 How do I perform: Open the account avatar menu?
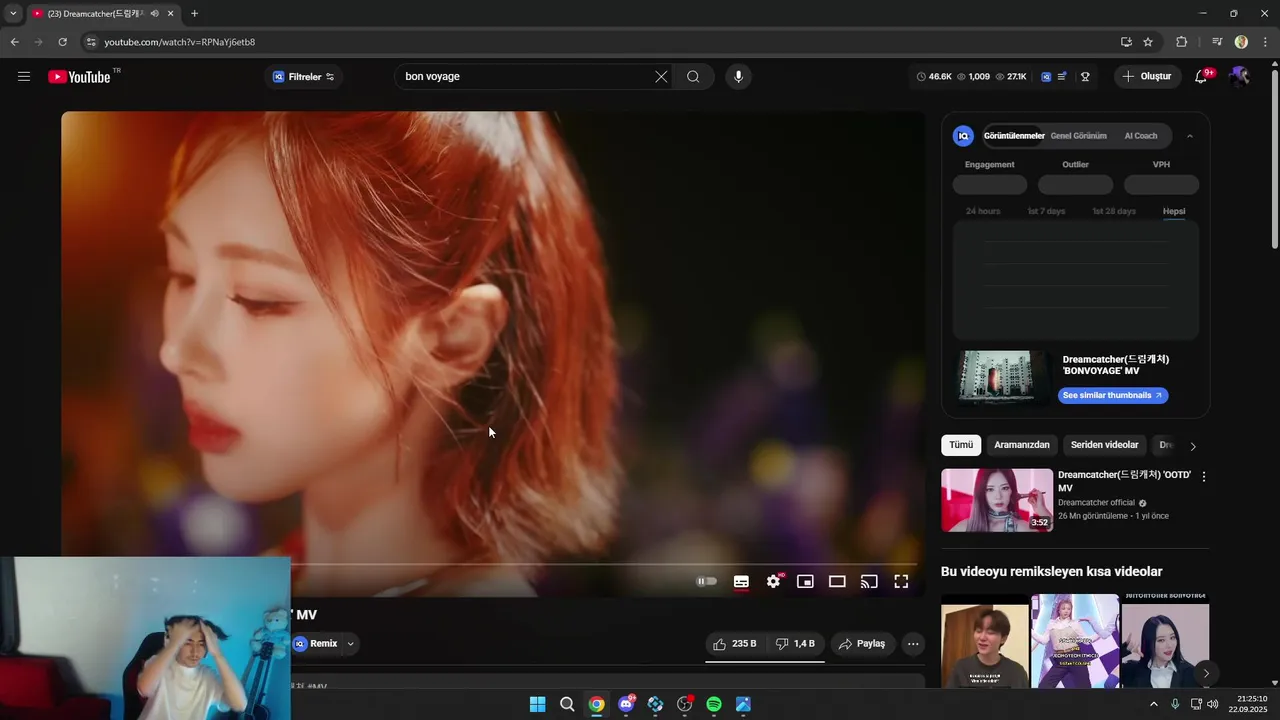(x=1239, y=77)
